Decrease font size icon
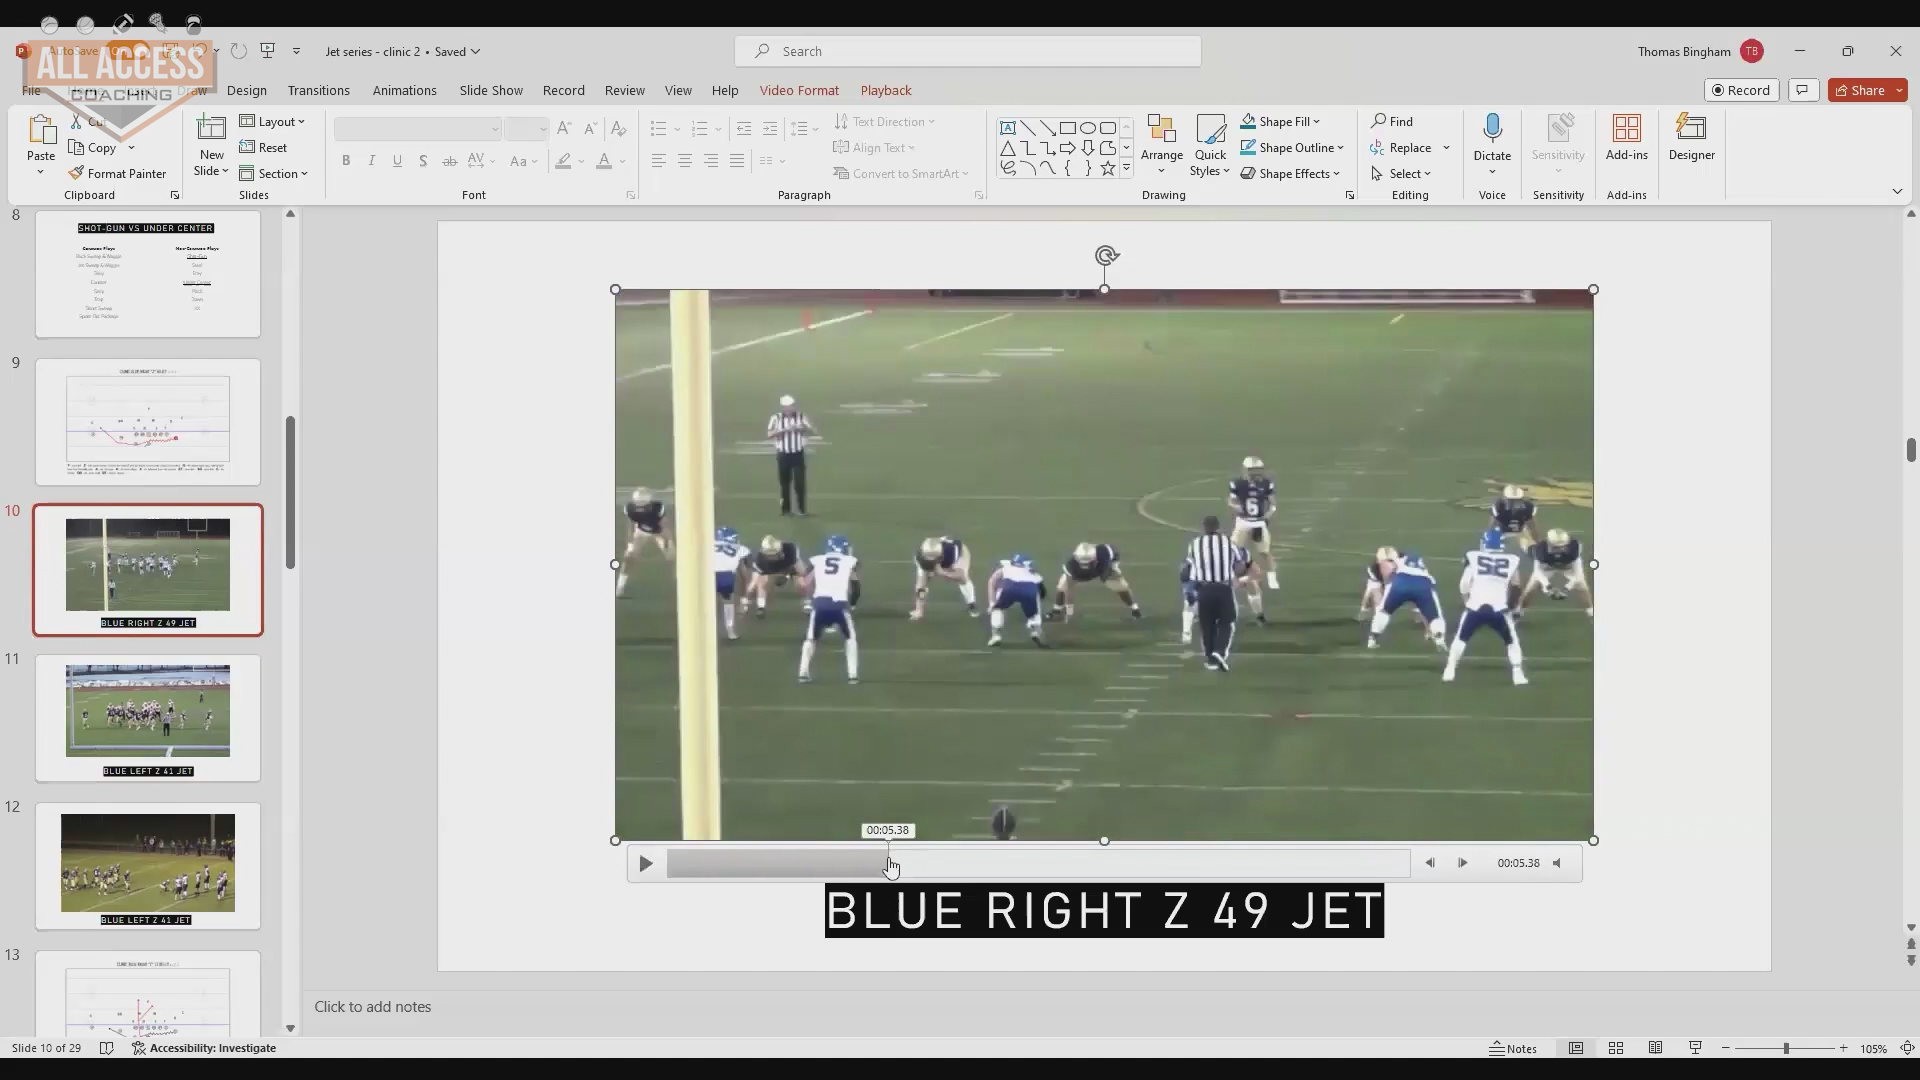The image size is (1920, 1080). click(x=590, y=128)
